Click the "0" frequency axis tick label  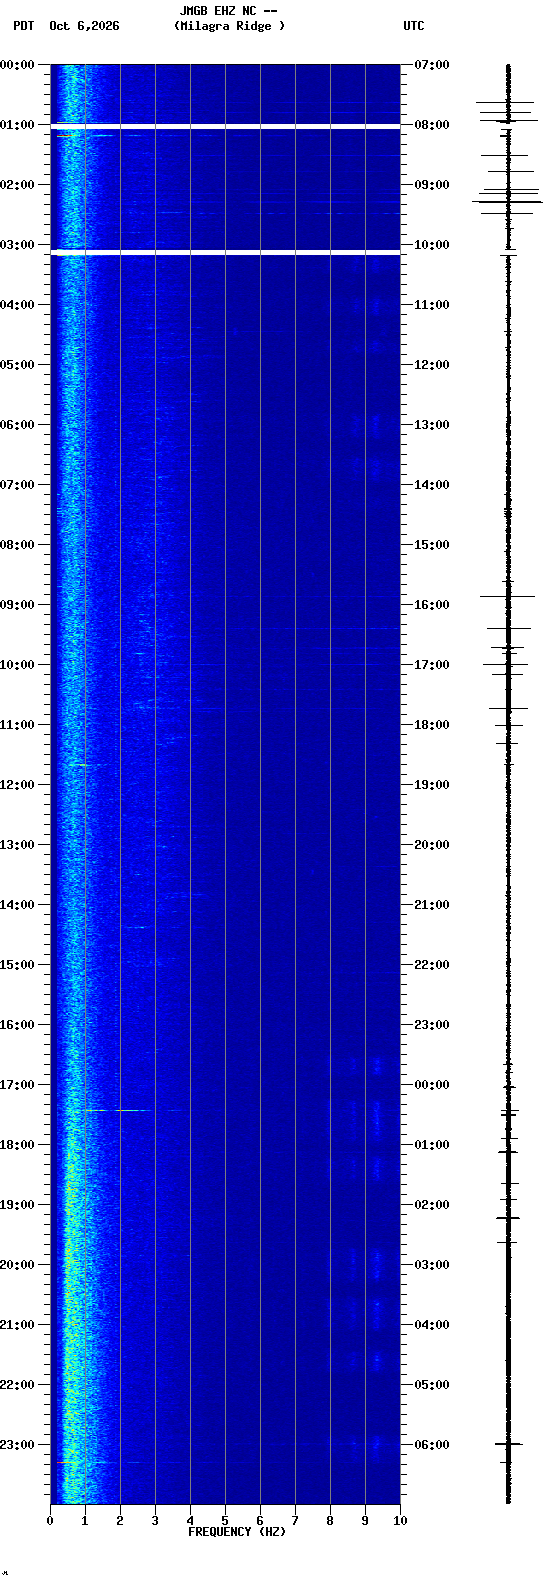(x=50, y=1521)
